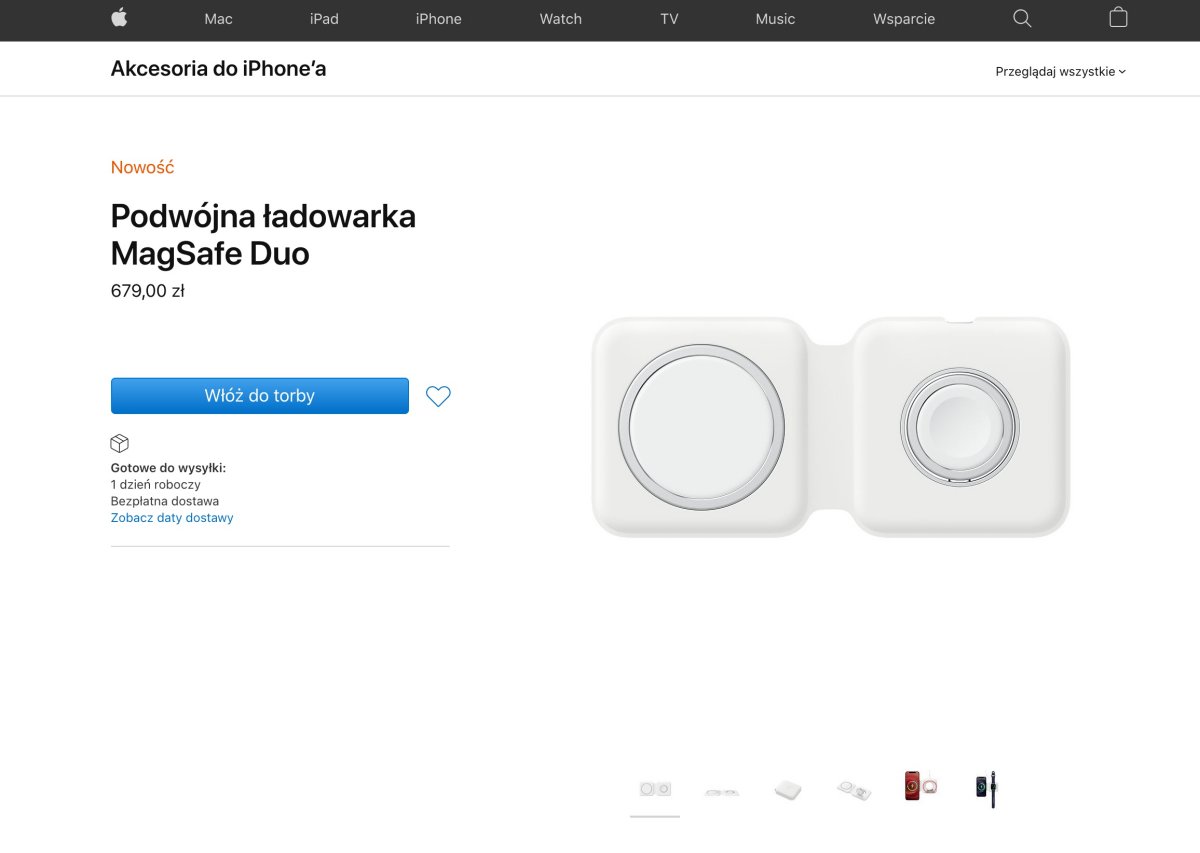The height and width of the screenshot is (853, 1200).
Task: Select the second side-view thumbnail
Action: pyautogui.click(x=721, y=791)
